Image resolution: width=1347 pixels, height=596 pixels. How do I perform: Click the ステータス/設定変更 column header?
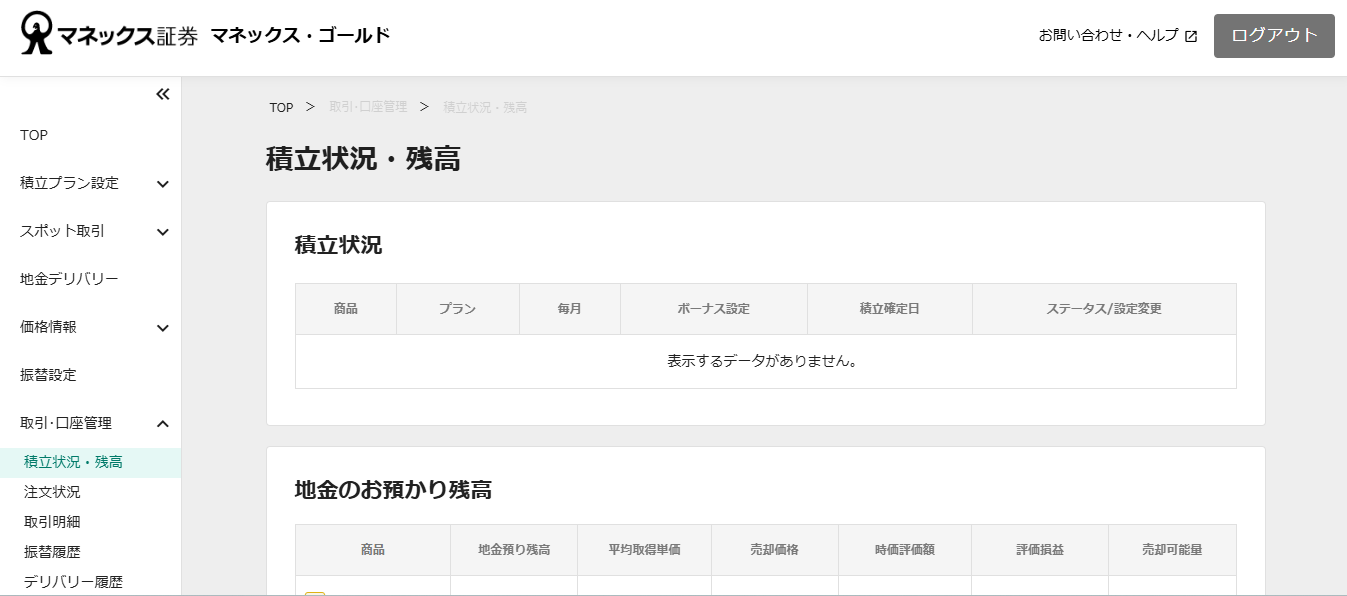click(x=1104, y=309)
